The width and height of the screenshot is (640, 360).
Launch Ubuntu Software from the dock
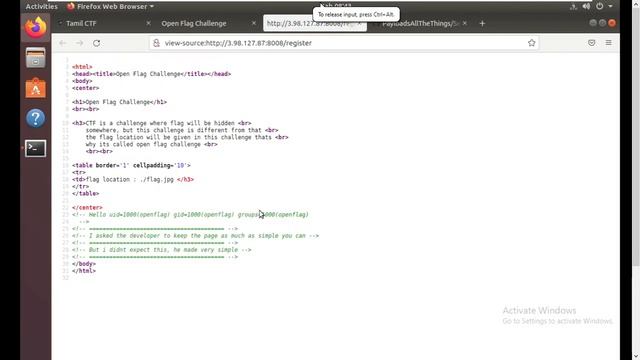pyautogui.click(x=36, y=88)
